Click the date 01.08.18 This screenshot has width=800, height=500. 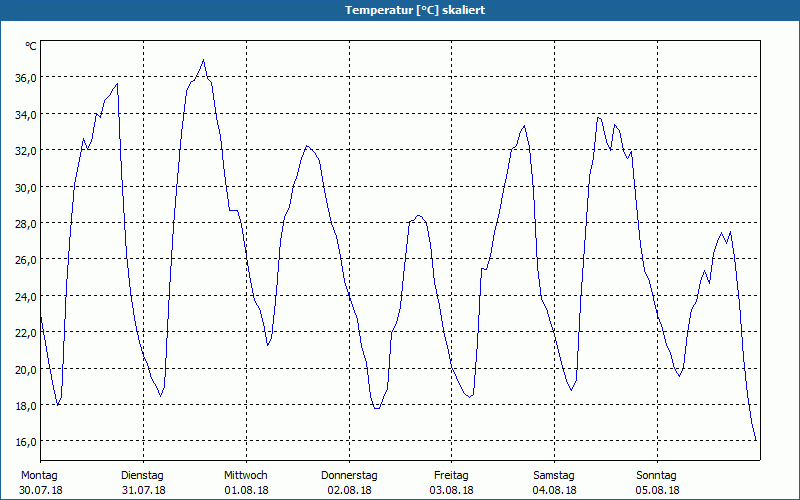click(246, 490)
